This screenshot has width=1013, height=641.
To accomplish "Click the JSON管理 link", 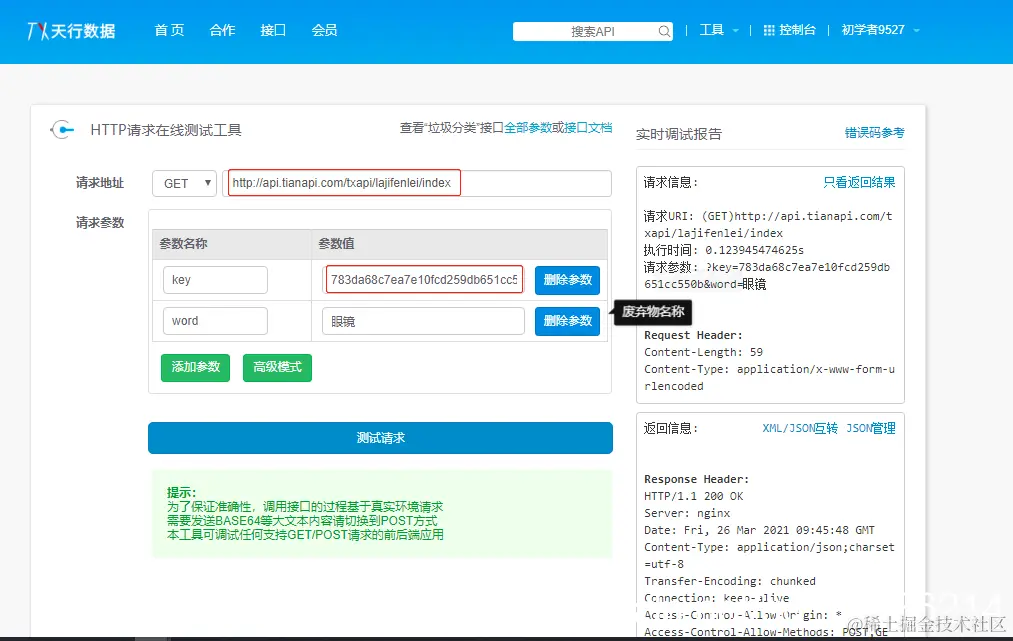I will (x=871, y=428).
